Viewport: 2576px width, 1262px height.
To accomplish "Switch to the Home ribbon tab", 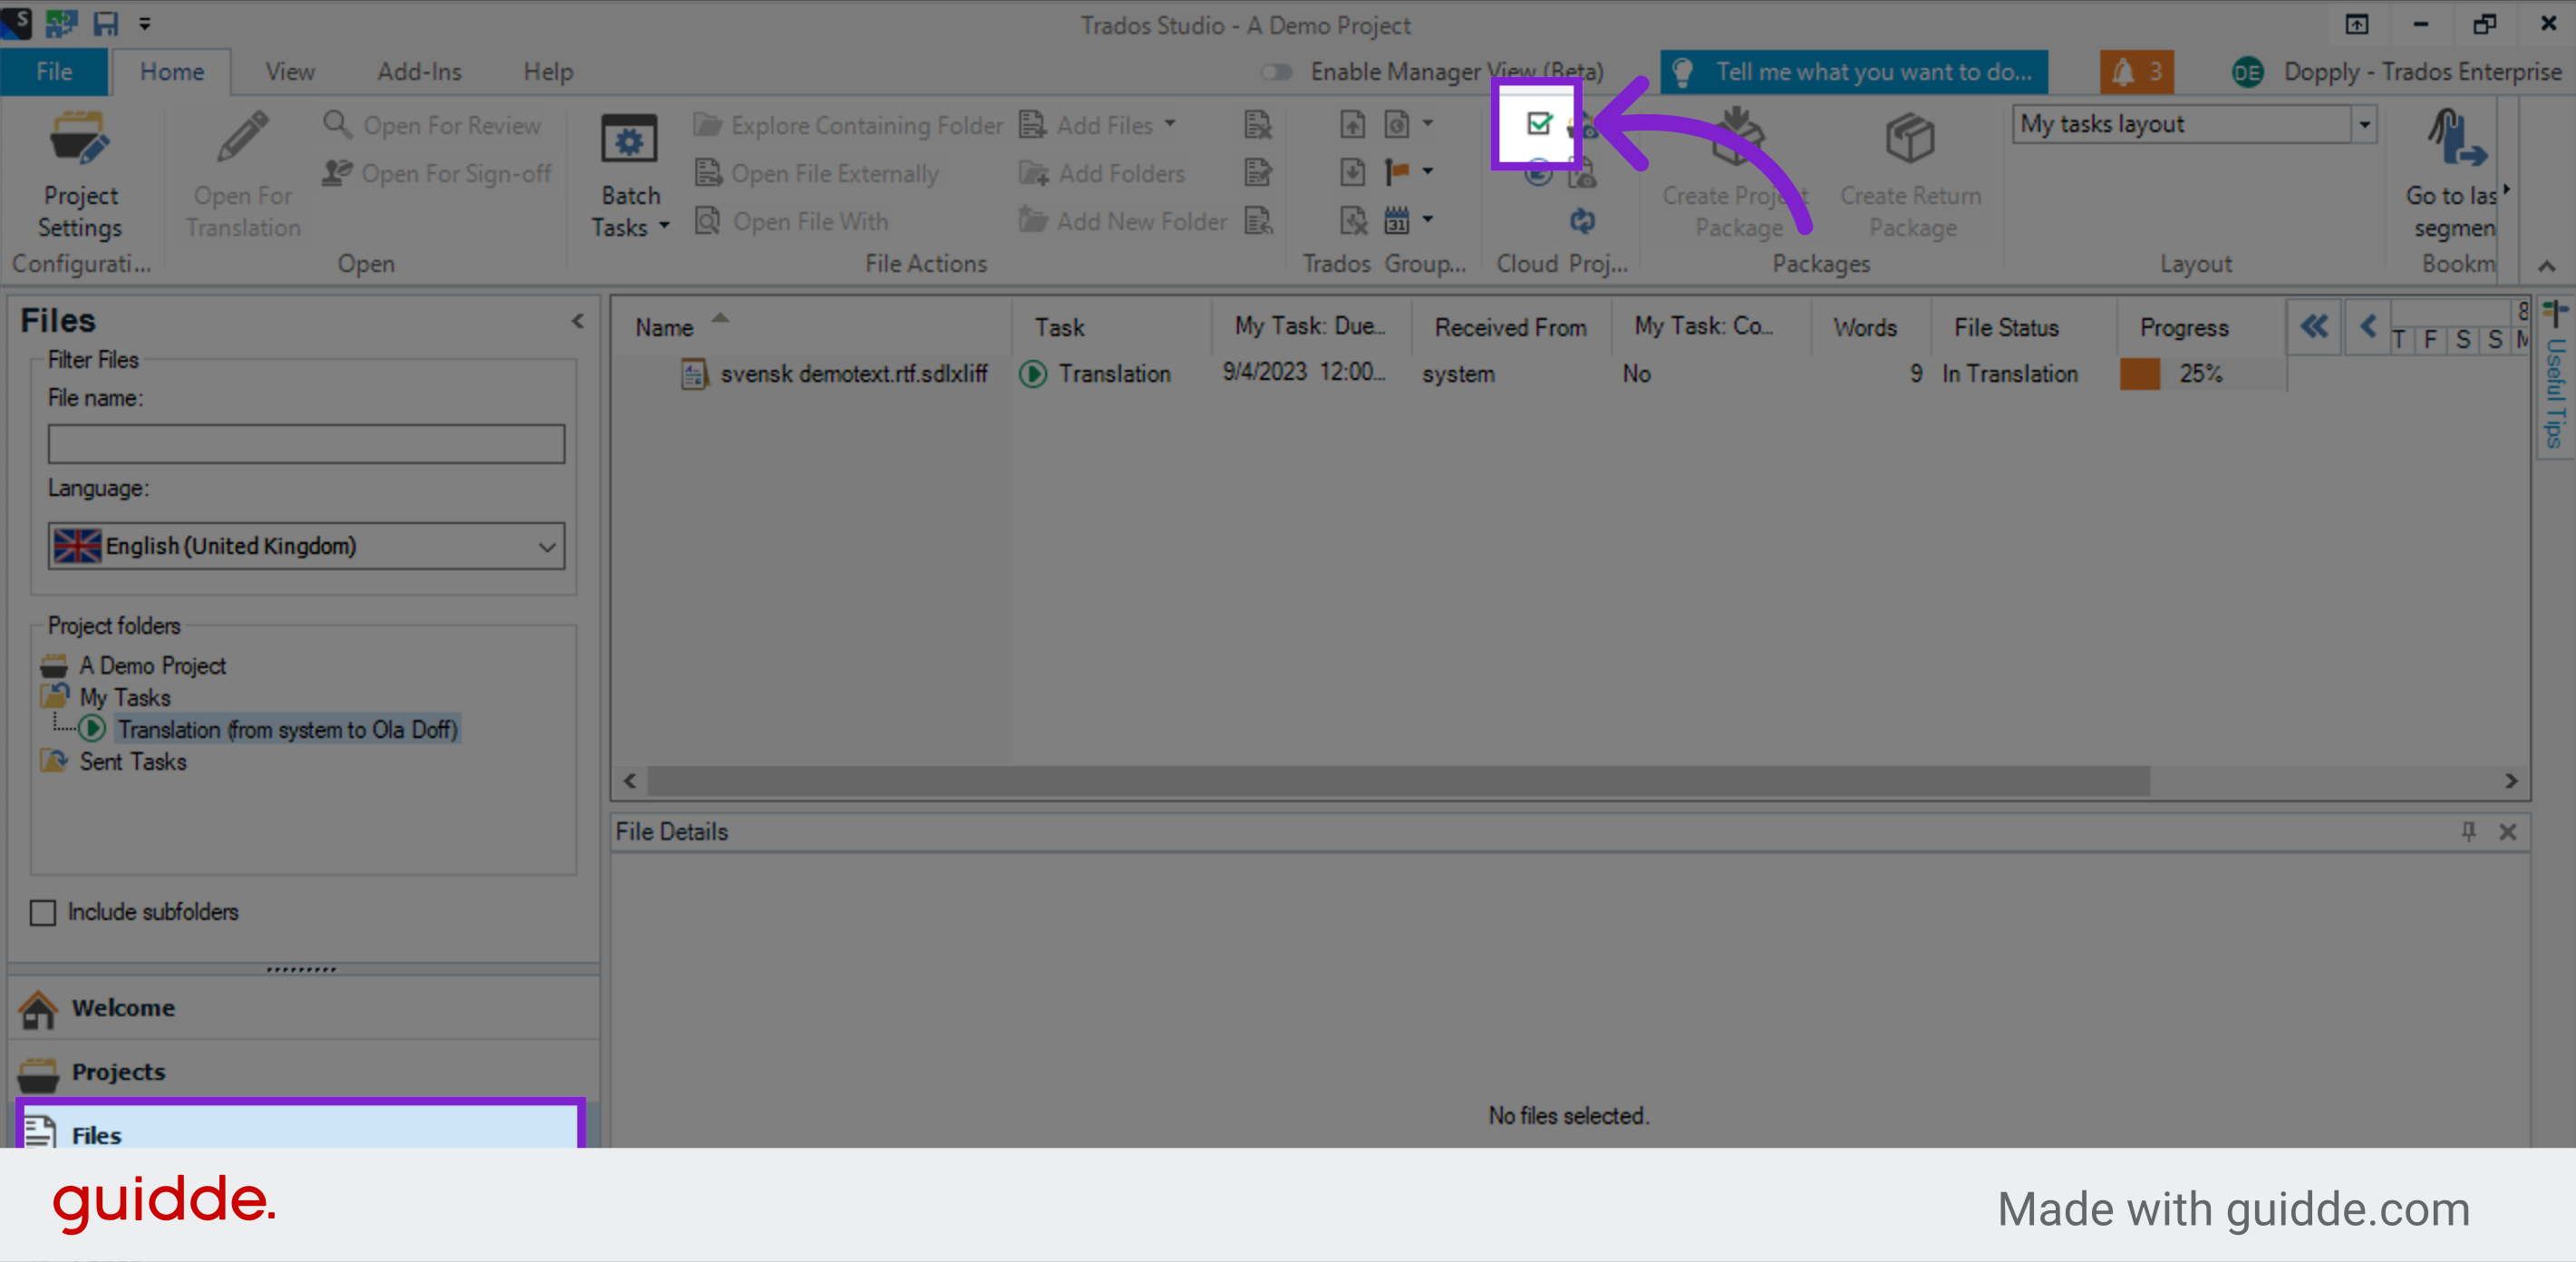I will coord(172,72).
